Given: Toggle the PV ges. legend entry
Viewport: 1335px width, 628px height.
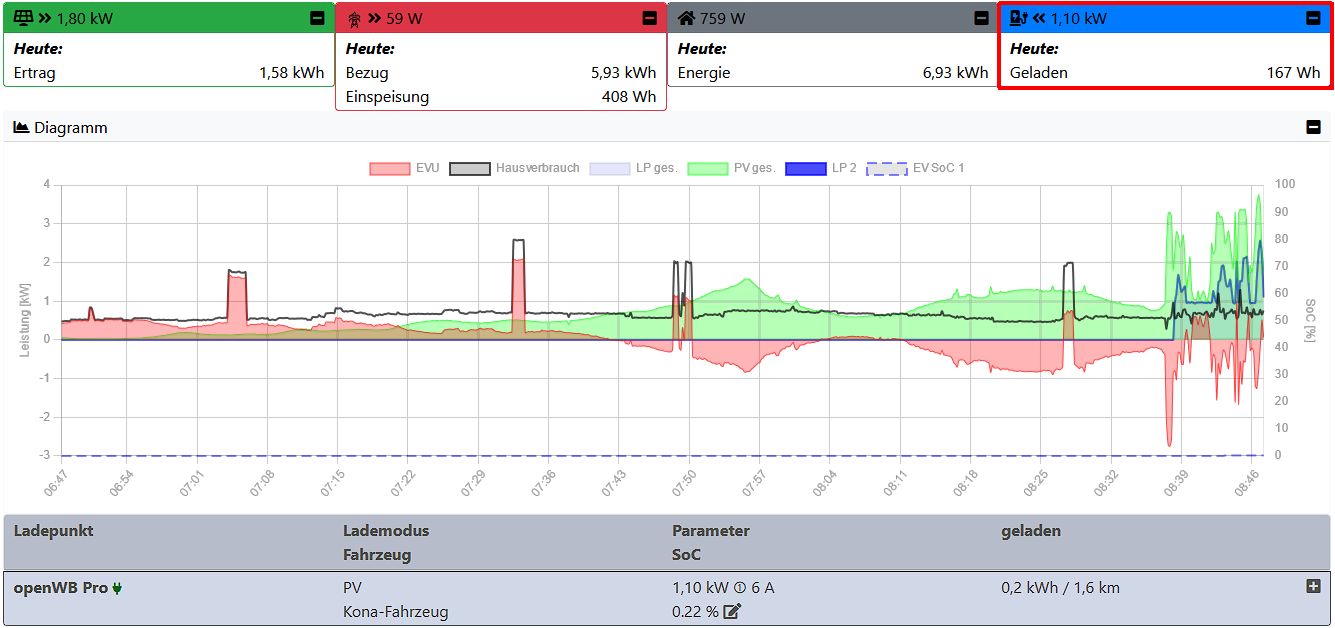Looking at the screenshot, I should [732, 168].
